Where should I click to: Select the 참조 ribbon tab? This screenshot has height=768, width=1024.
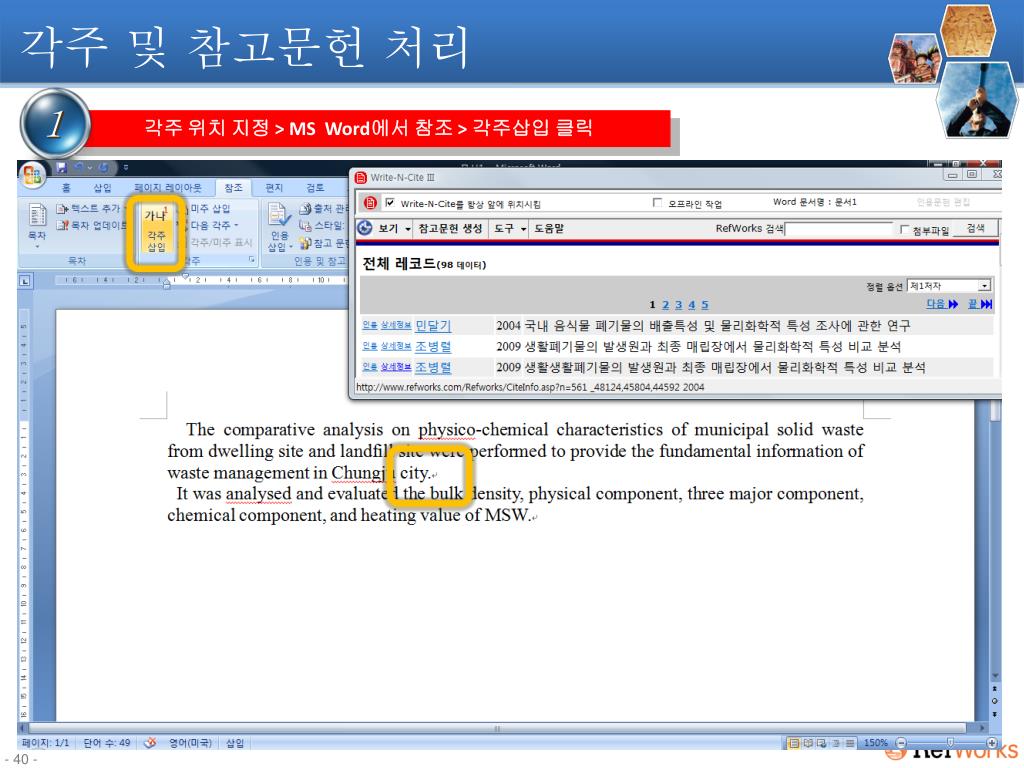pyautogui.click(x=233, y=188)
